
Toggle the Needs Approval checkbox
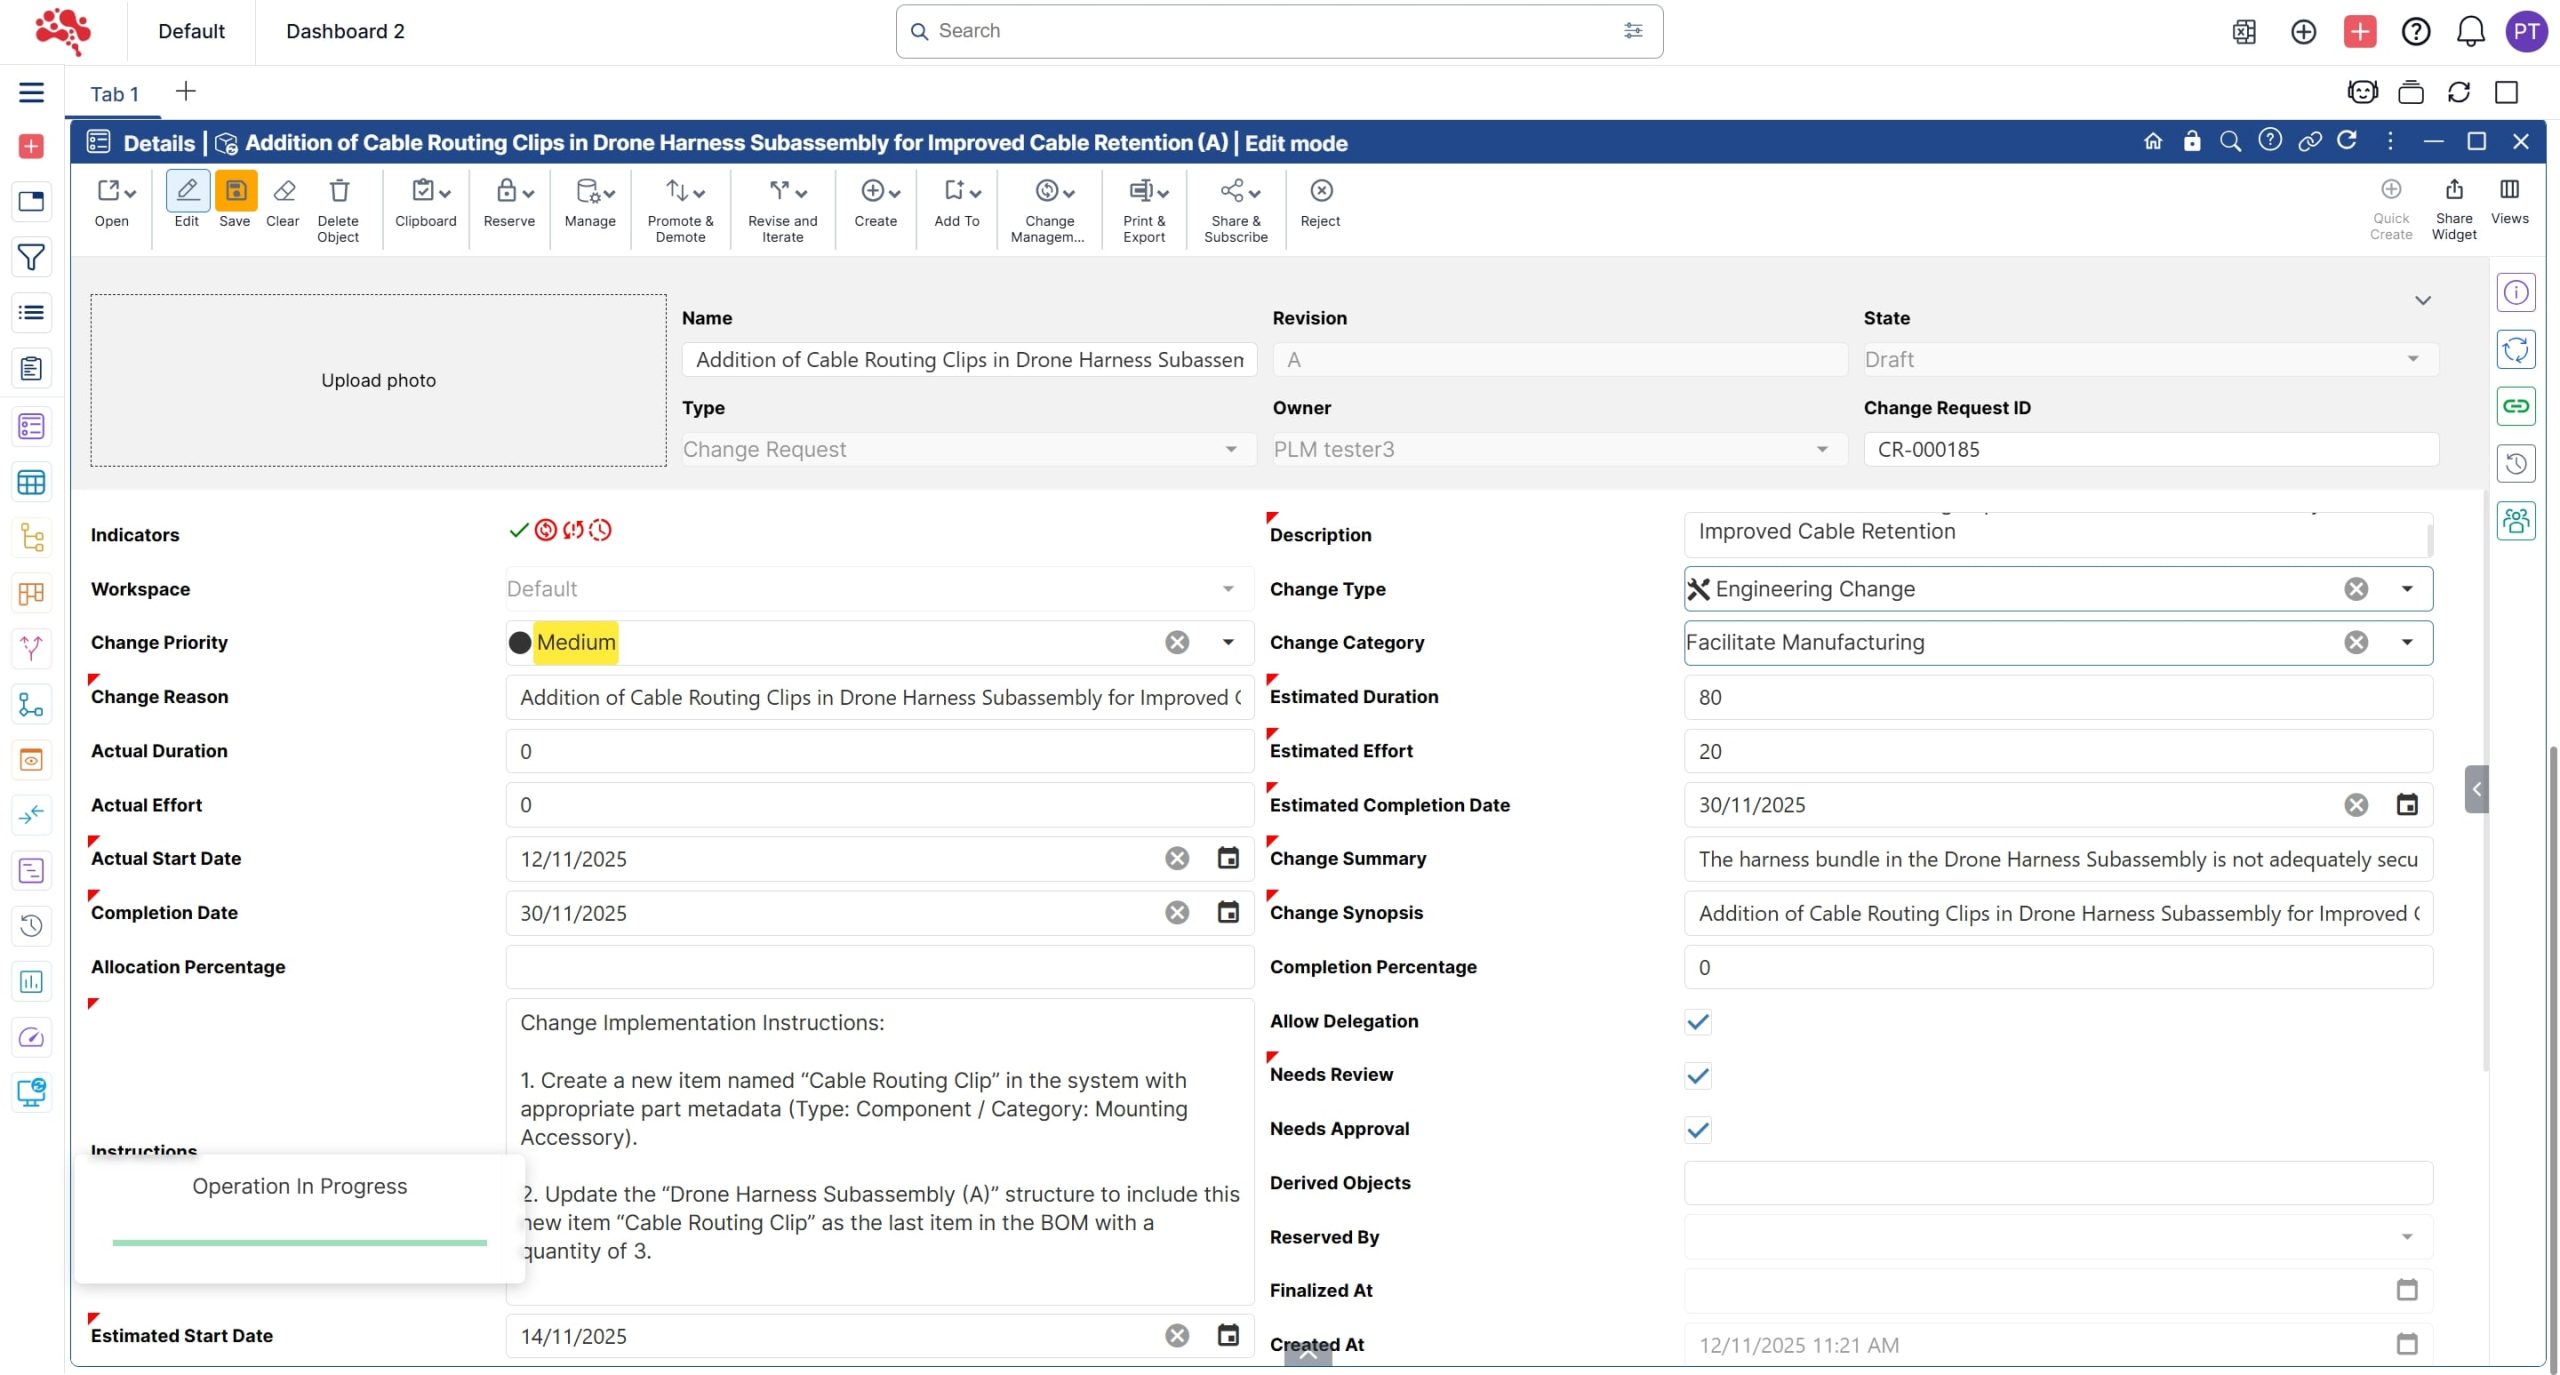coord(1697,1129)
